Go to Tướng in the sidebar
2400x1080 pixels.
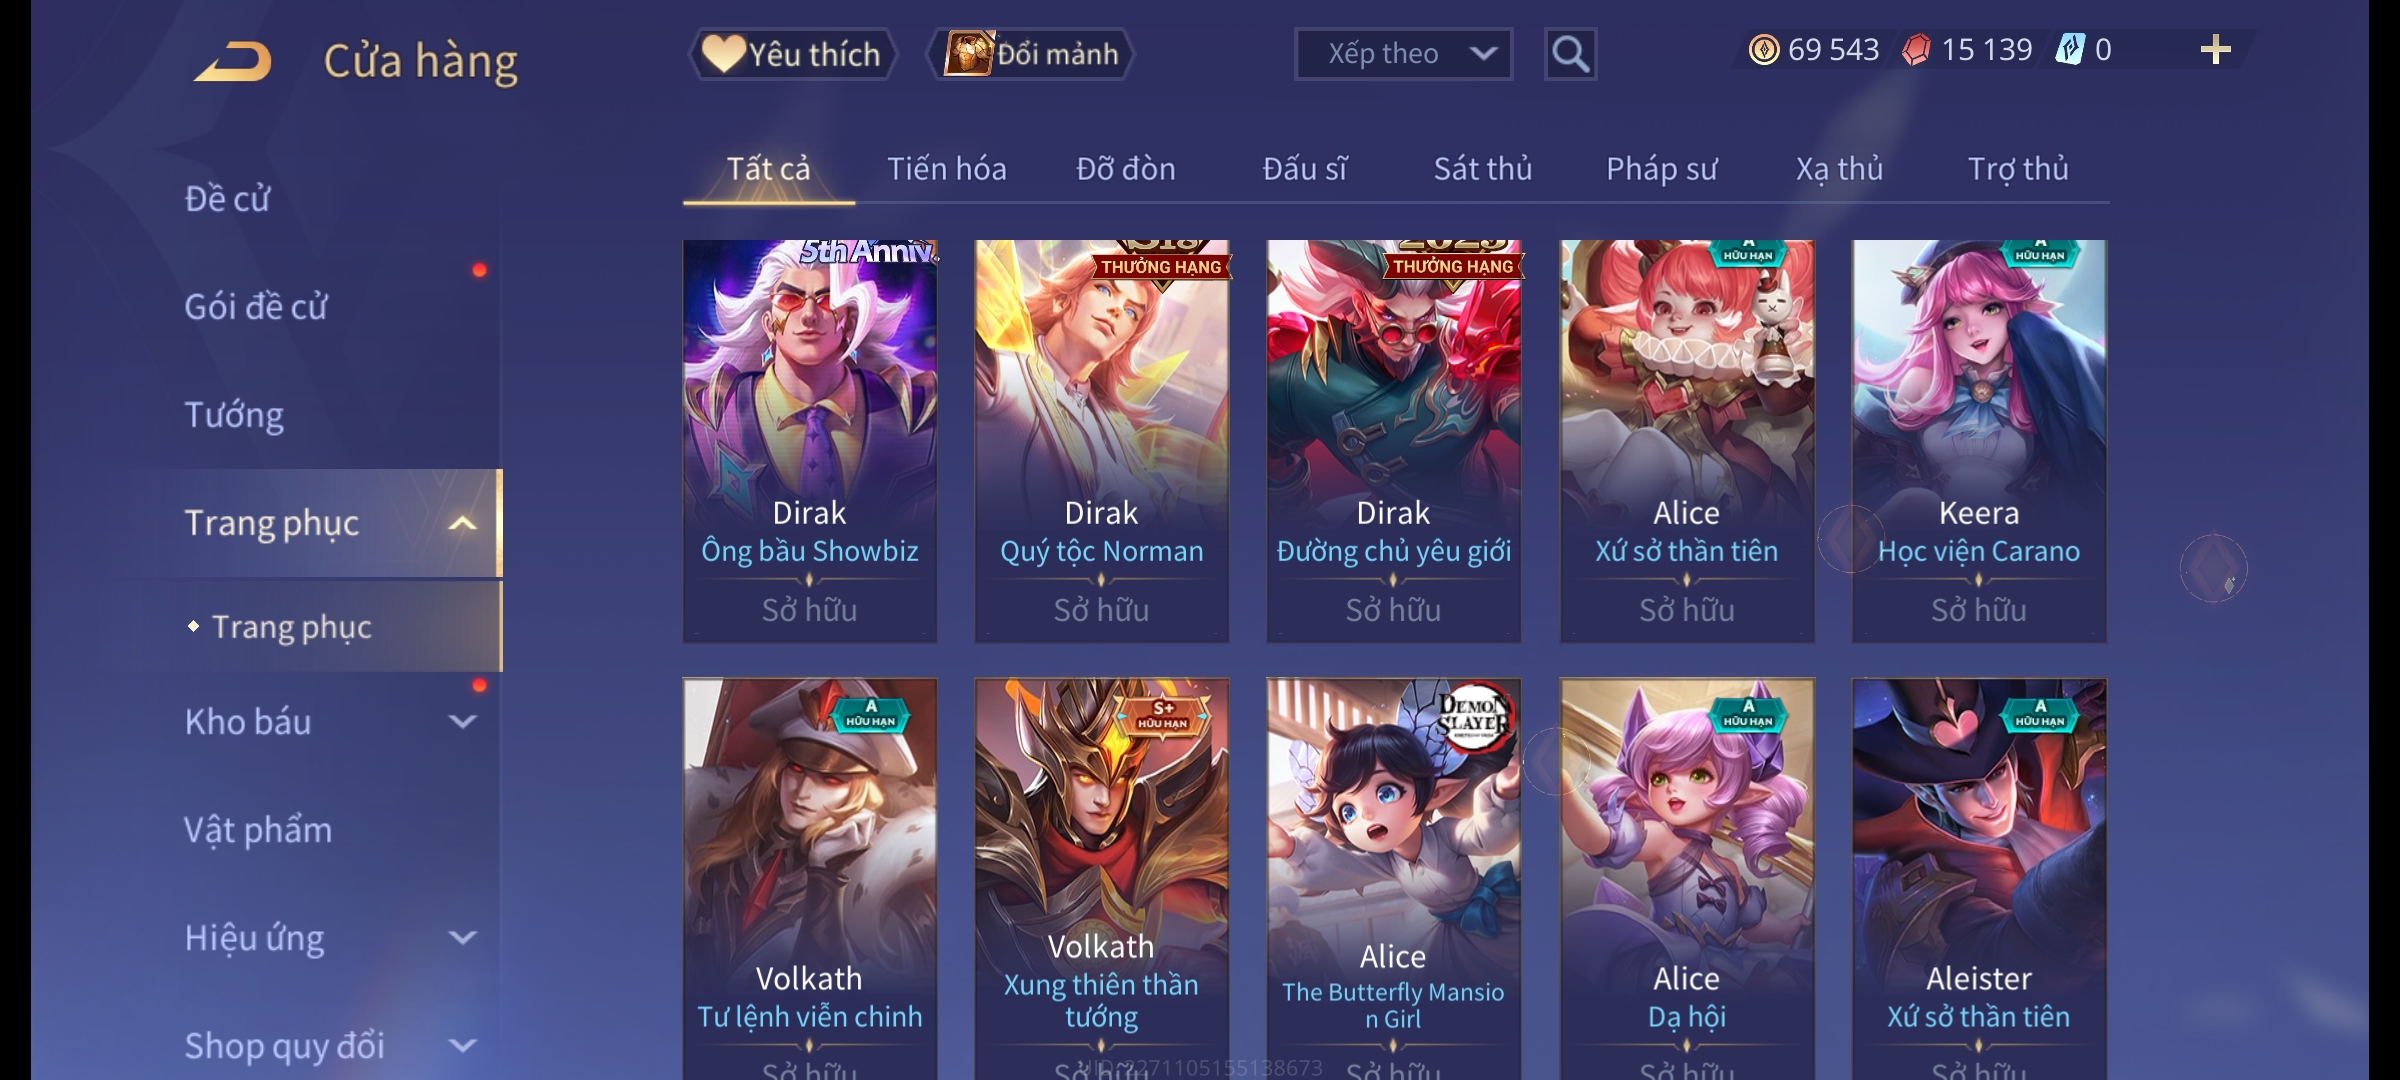234,415
